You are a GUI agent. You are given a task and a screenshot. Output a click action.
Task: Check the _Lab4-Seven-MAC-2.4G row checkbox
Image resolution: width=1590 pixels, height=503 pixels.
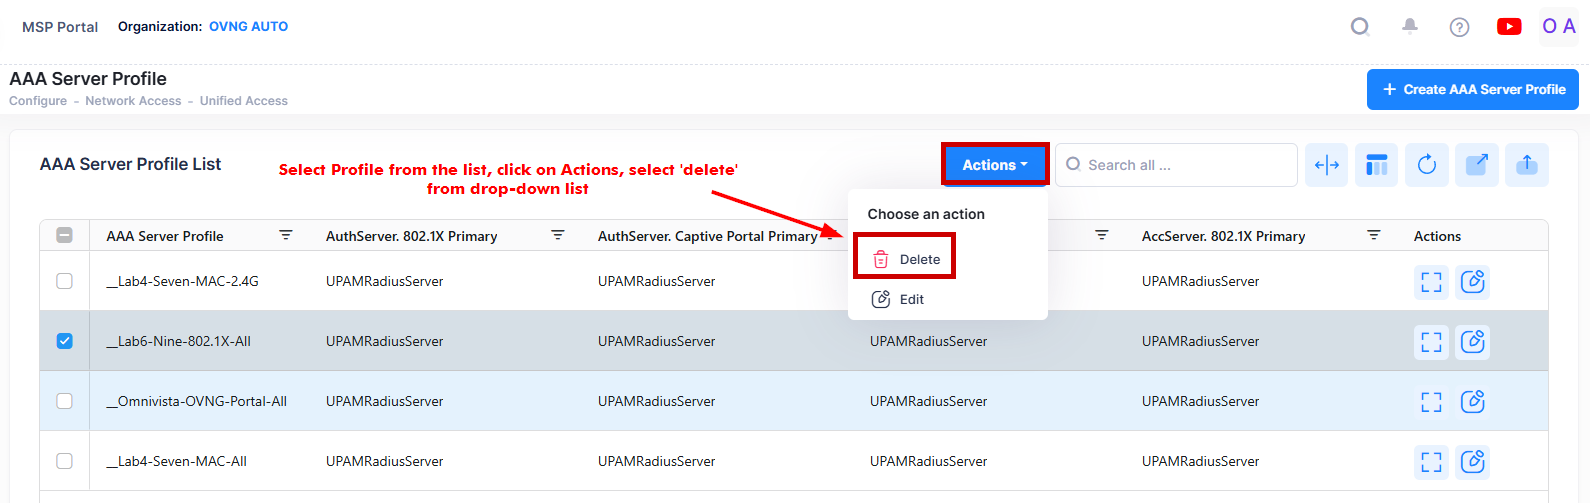tap(65, 281)
